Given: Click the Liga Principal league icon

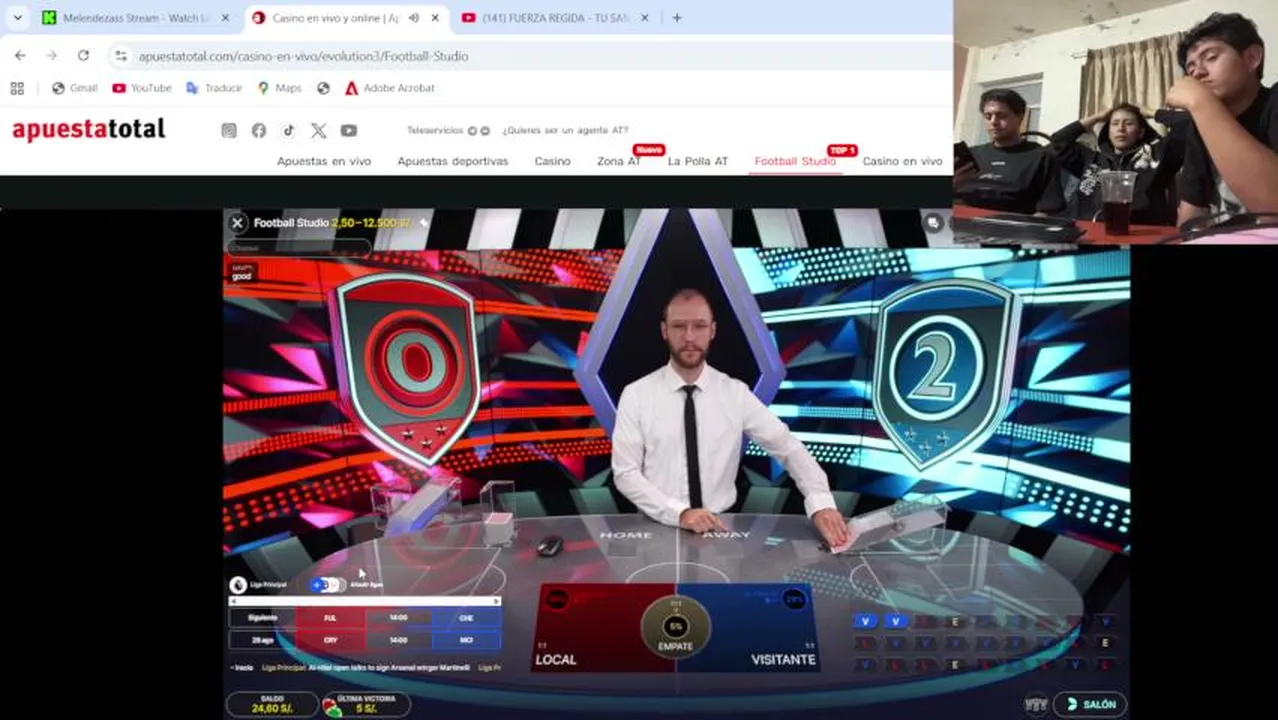Looking at the screenshot, I should [x=238, y=585].
